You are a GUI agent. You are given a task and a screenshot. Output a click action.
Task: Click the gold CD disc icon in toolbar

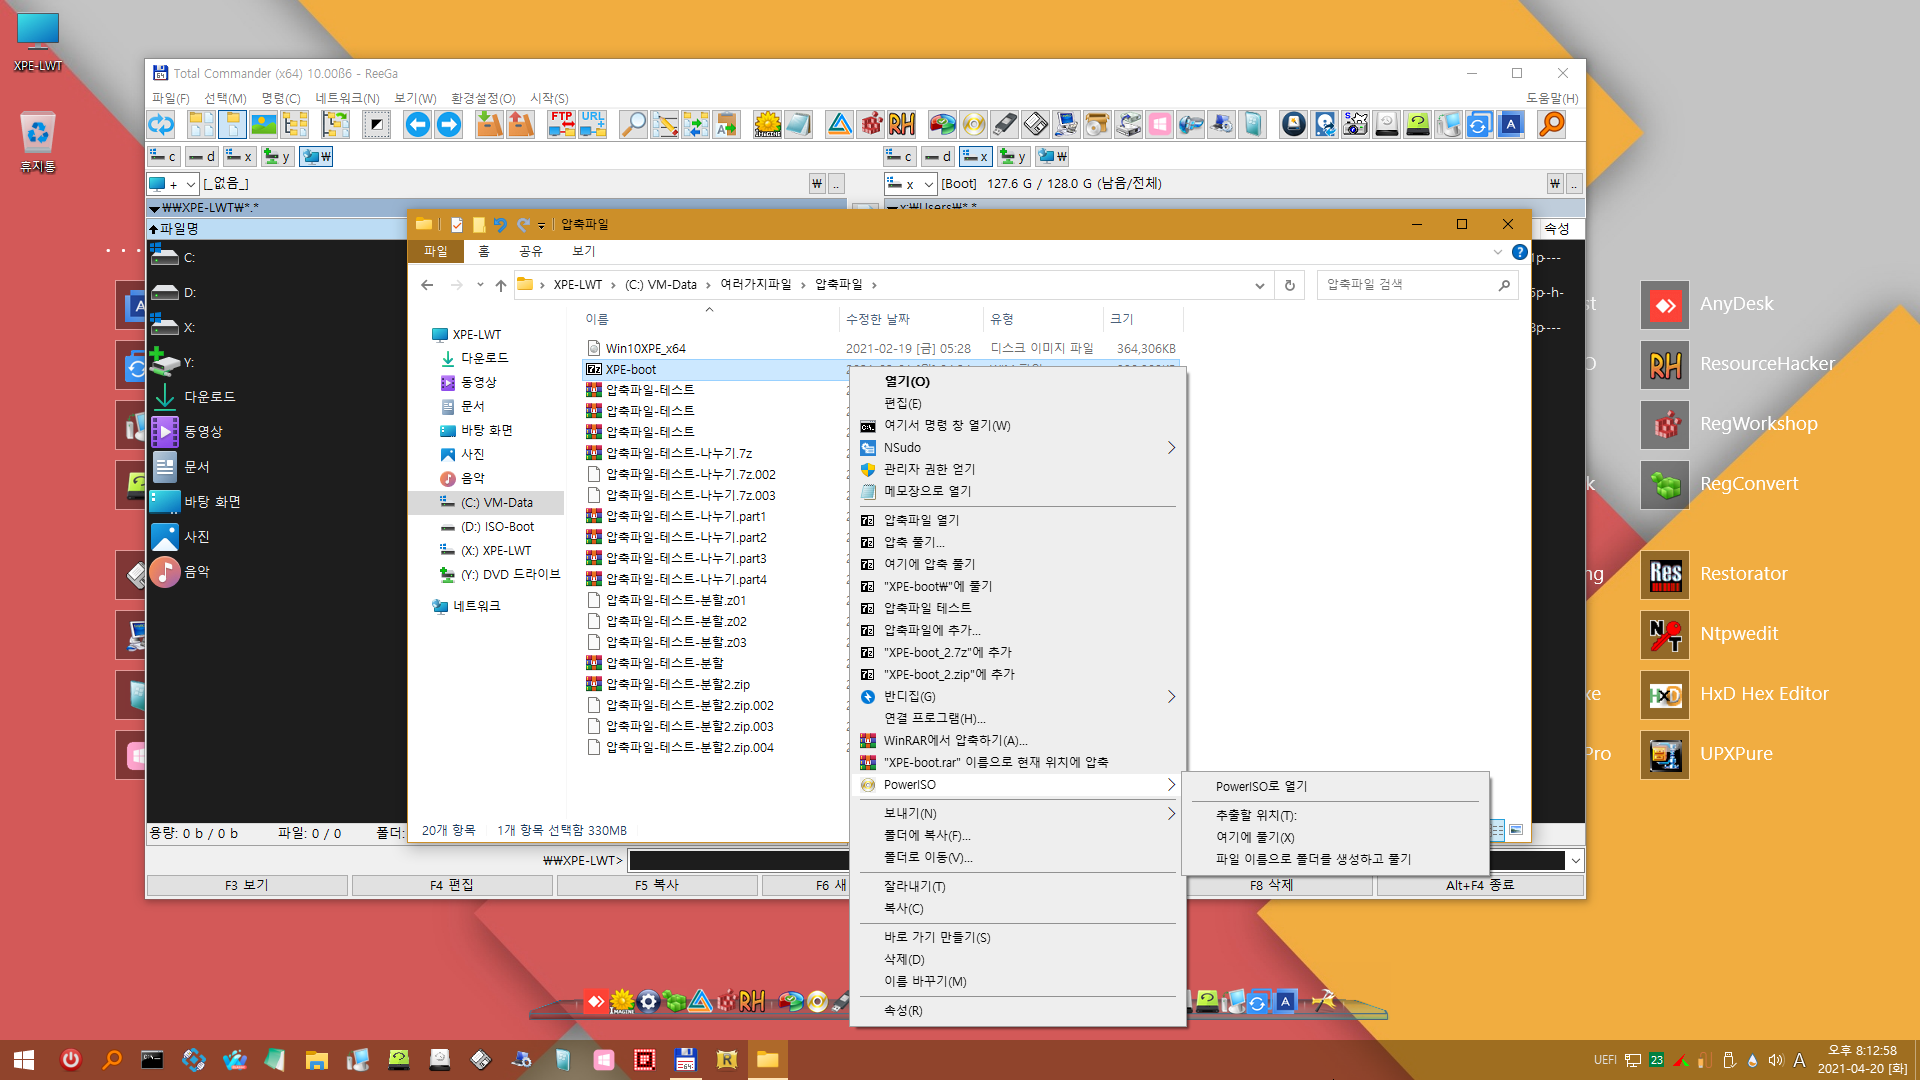(x=973, y=124)
